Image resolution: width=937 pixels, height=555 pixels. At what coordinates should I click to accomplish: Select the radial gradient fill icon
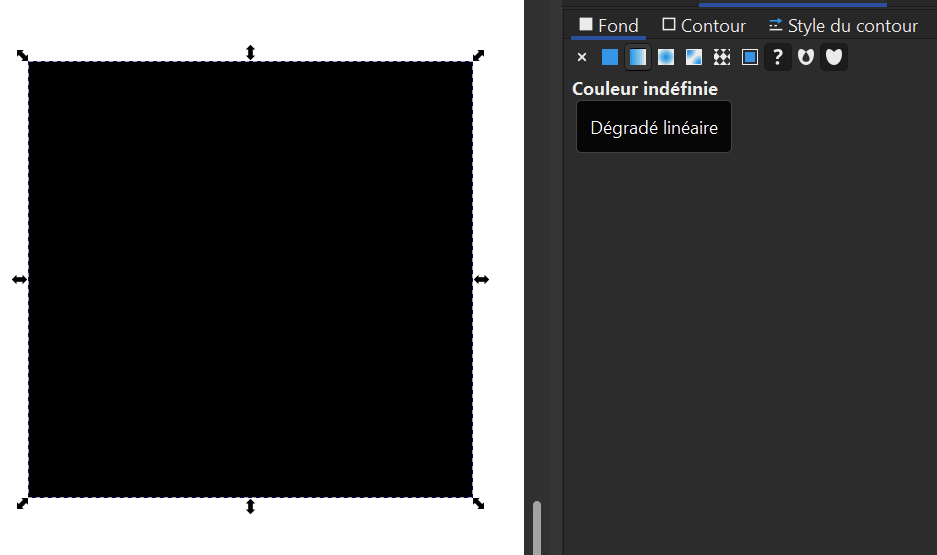click(666, 58)
